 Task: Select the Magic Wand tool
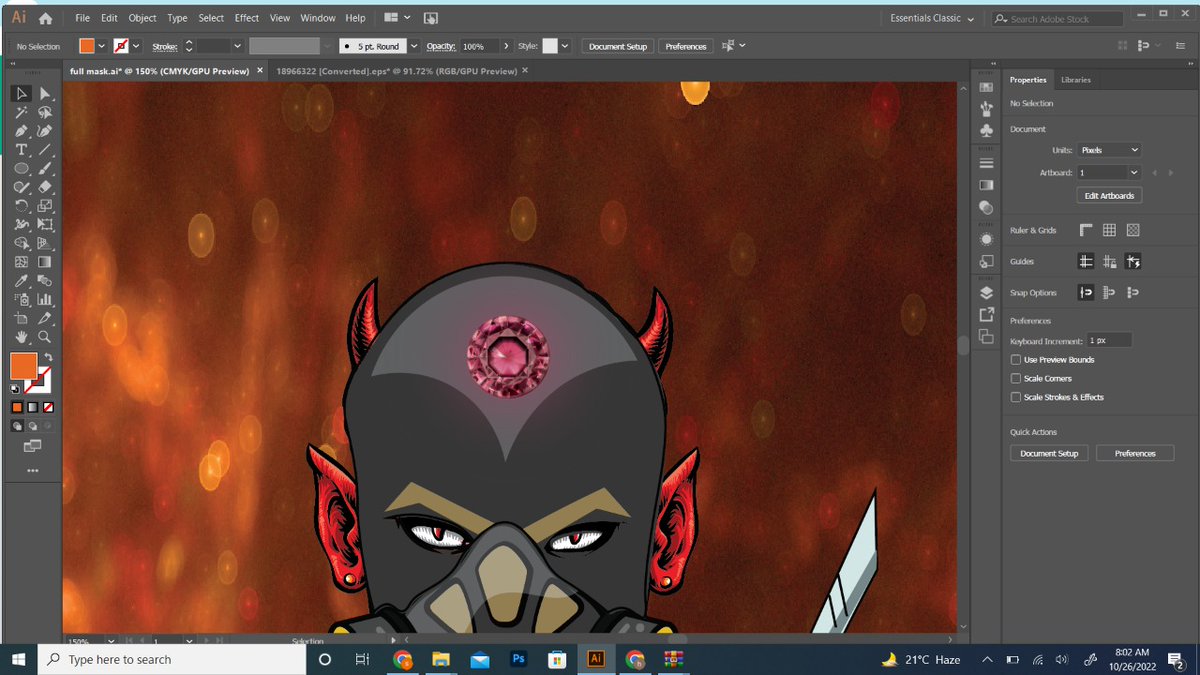tap(21, 112)
